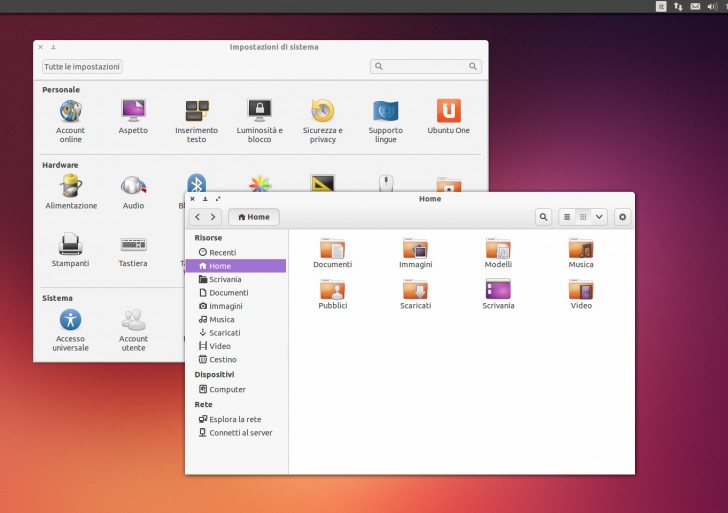This screenshot has width=728, height=513.
Task: Expand the view options dropdown arrow
Action: 599,217
